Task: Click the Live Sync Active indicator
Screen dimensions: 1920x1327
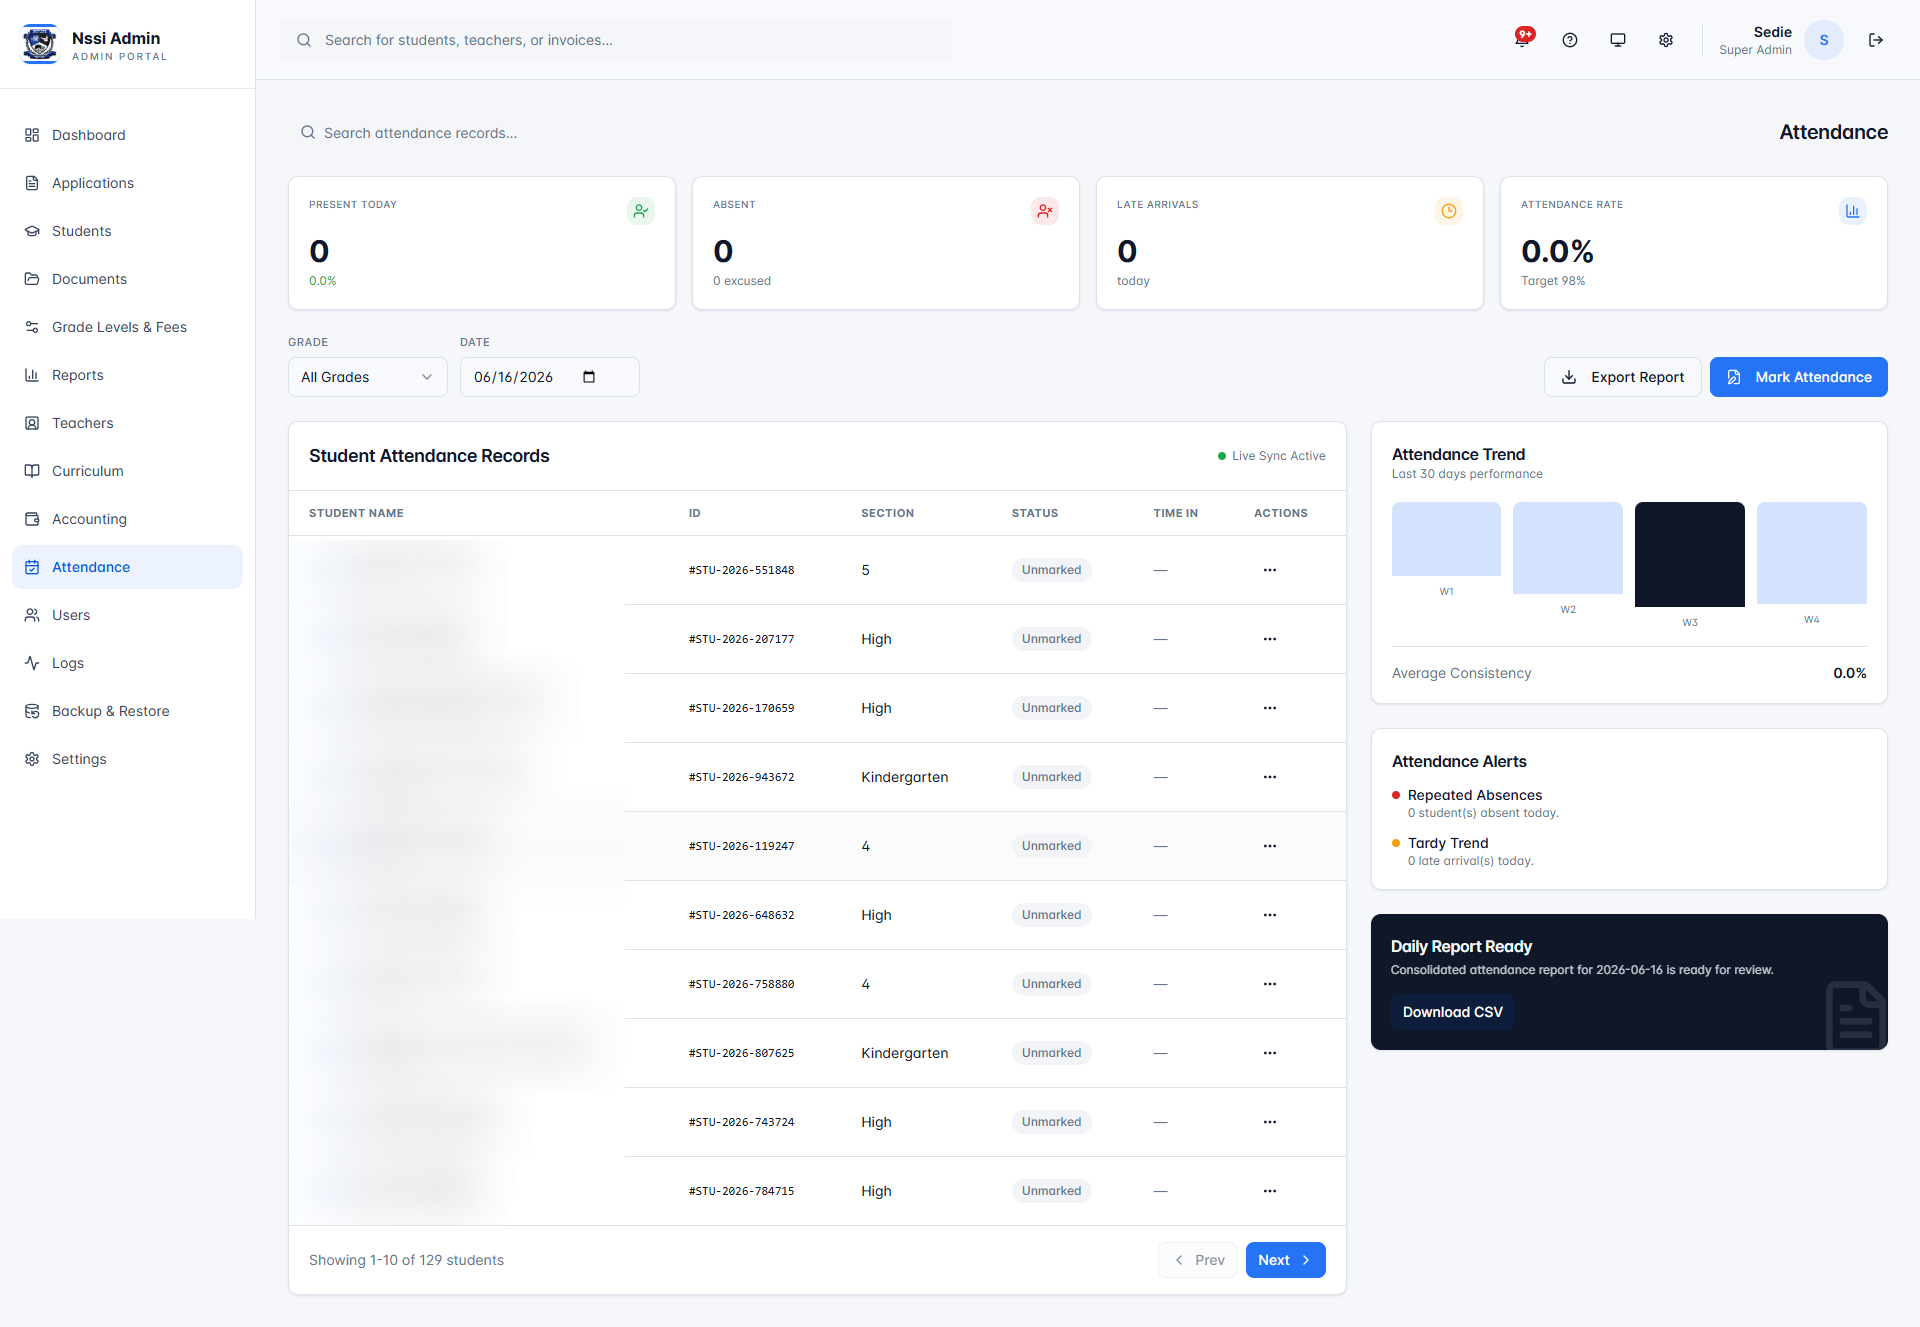Action: (1271, 456)
